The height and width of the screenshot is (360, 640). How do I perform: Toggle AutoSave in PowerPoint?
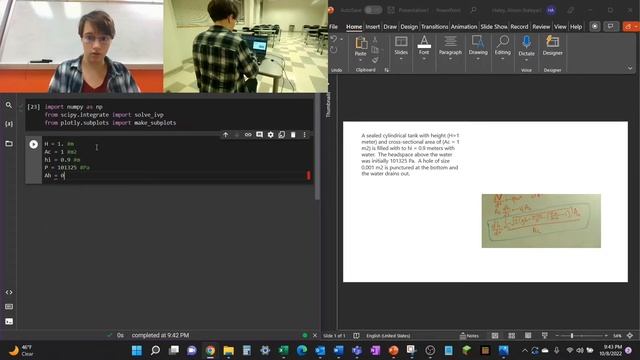click(x=373, y=10)
